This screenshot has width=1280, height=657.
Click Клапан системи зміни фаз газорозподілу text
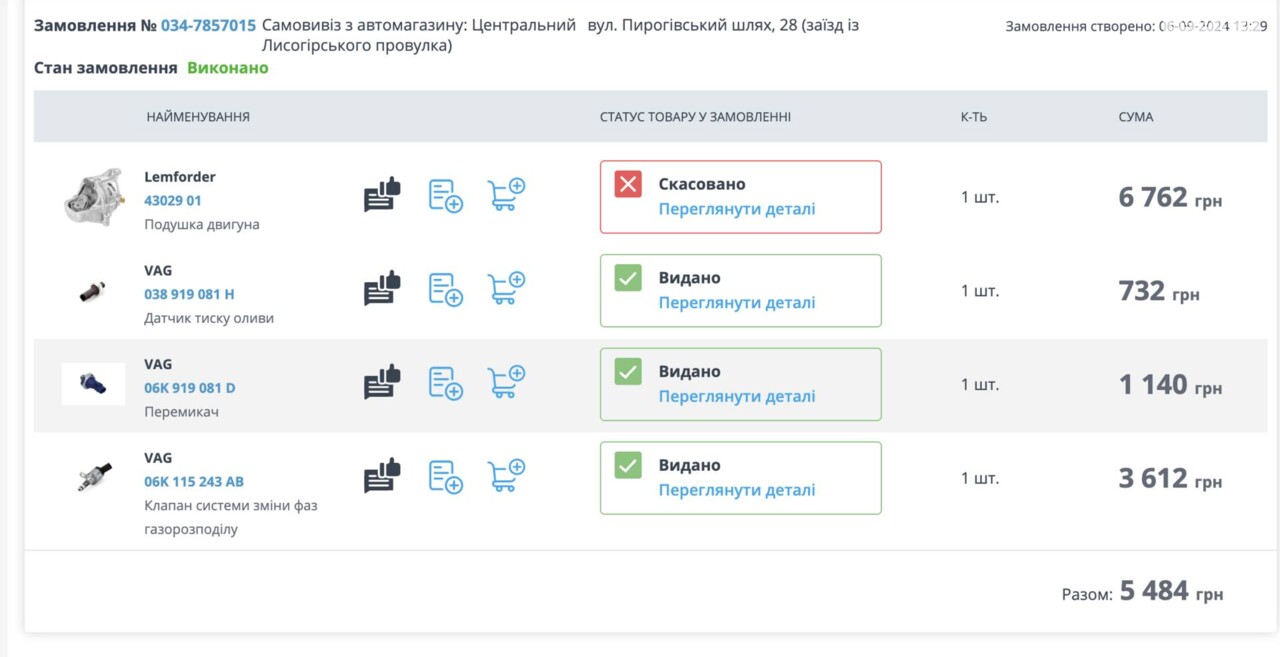tap(231, 517)
